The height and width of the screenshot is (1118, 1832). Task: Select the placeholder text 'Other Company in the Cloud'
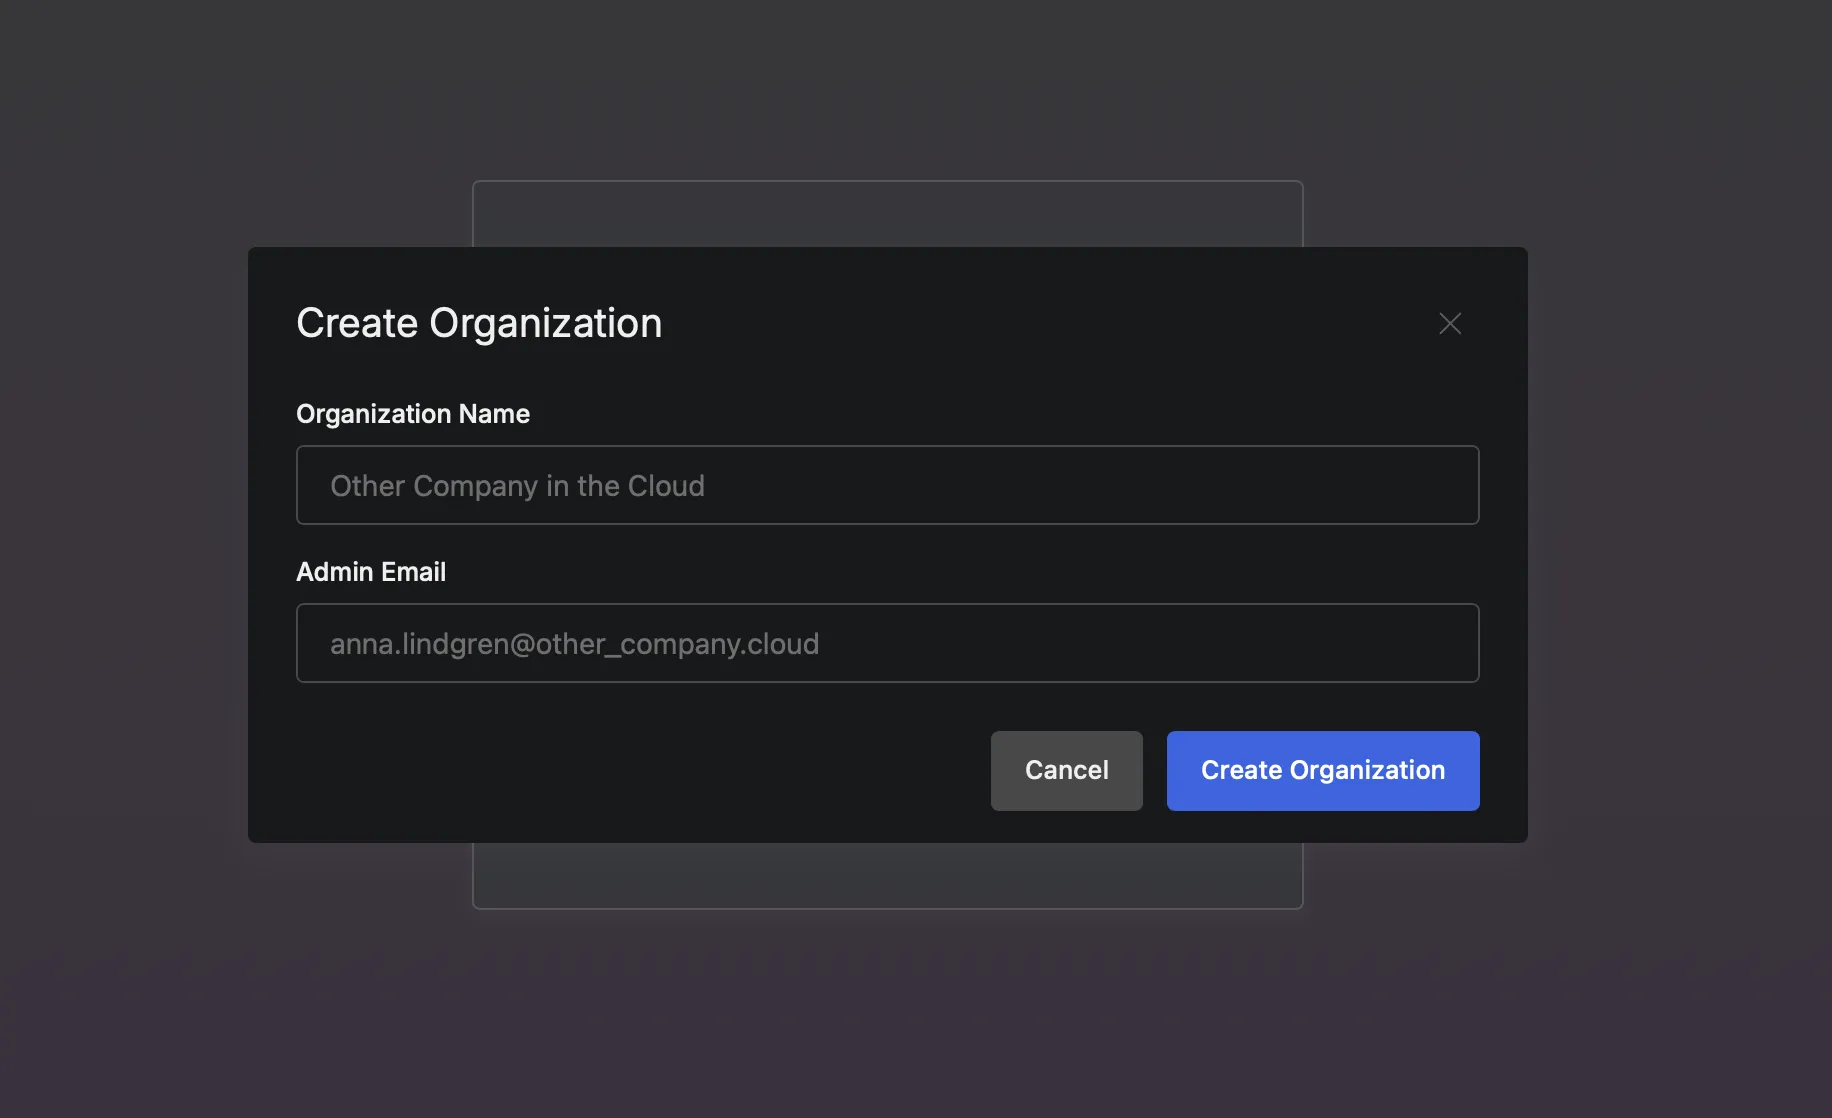[517, 485]
